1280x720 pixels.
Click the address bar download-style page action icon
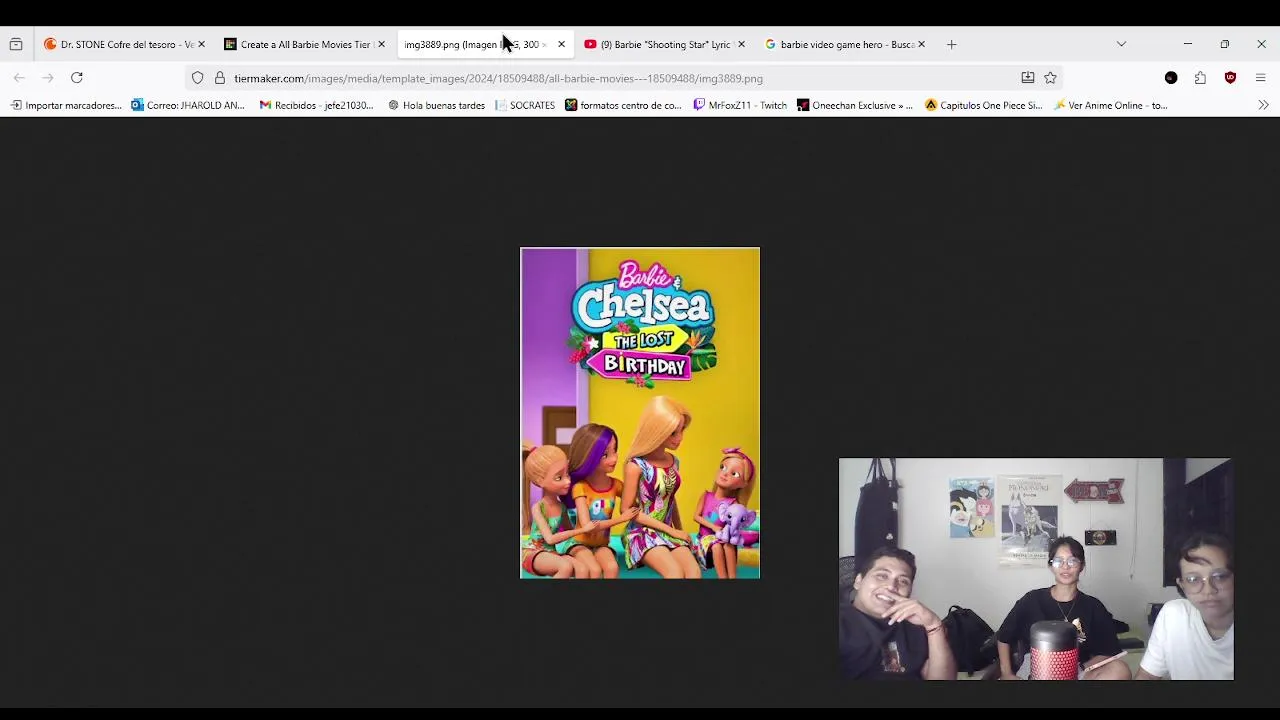(1027, 78)
